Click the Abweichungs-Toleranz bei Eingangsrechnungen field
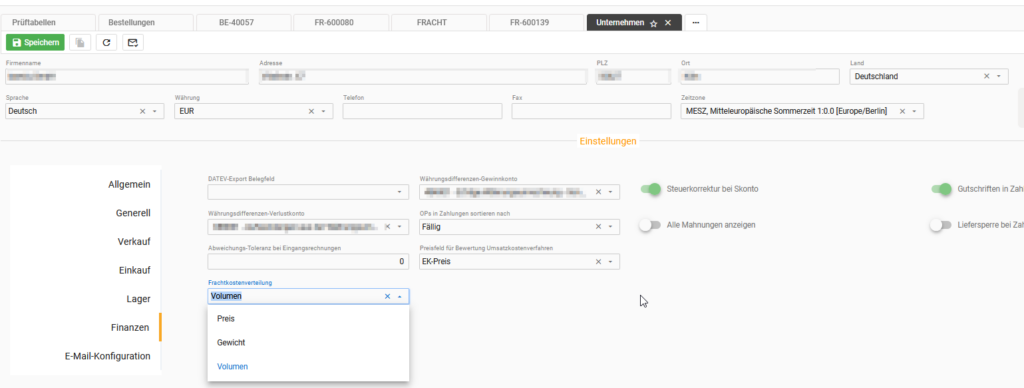 (308, 261)
